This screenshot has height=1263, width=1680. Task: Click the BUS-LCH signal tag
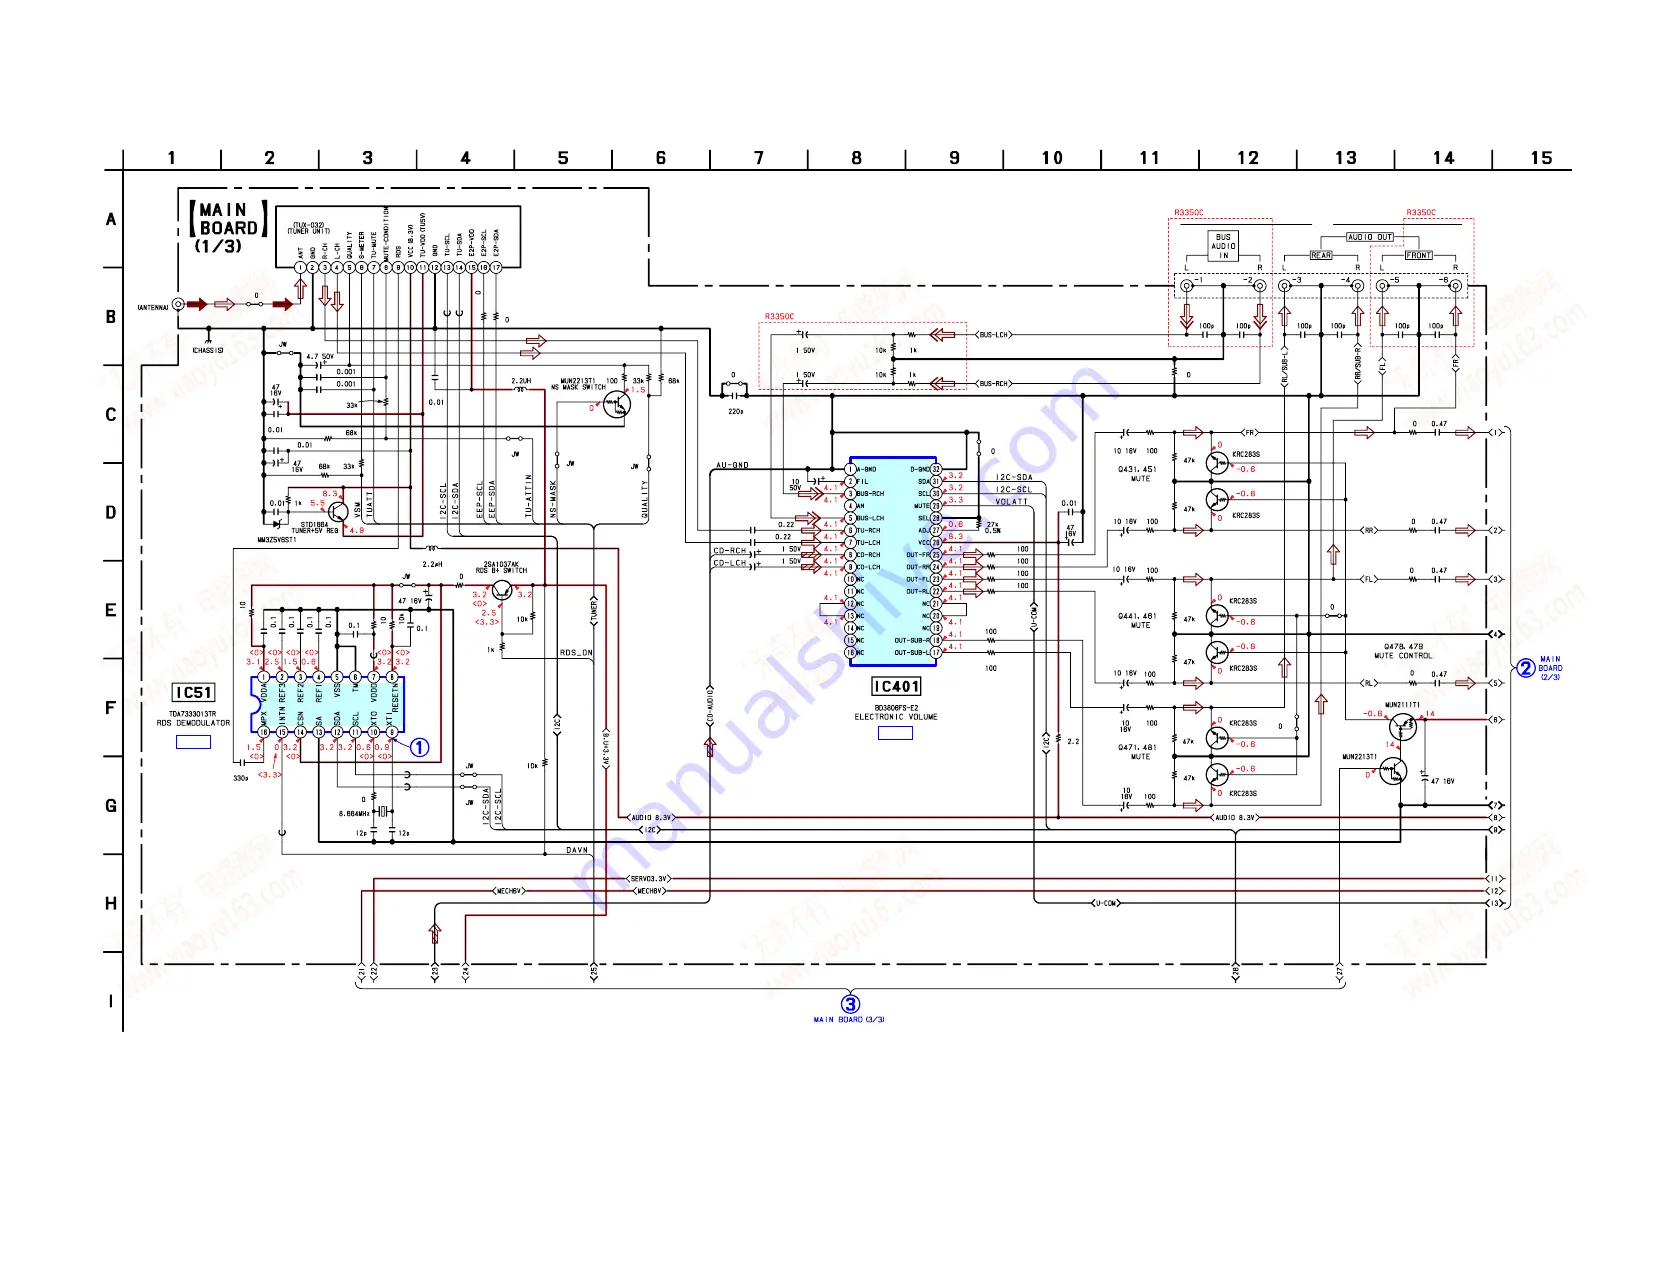[994, 335]
